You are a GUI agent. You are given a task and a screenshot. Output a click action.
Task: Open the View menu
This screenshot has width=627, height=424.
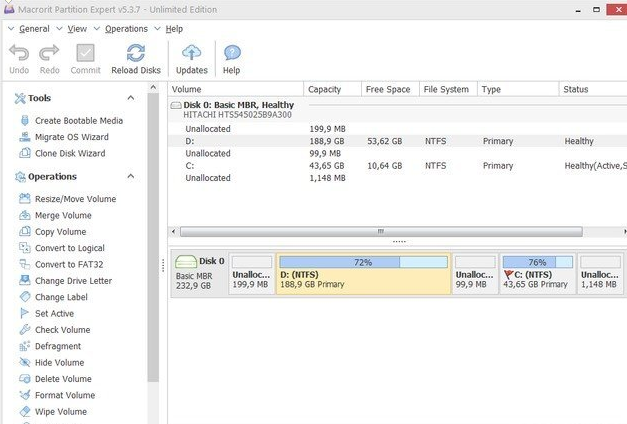pyautogui.click(x=77, y=29)
